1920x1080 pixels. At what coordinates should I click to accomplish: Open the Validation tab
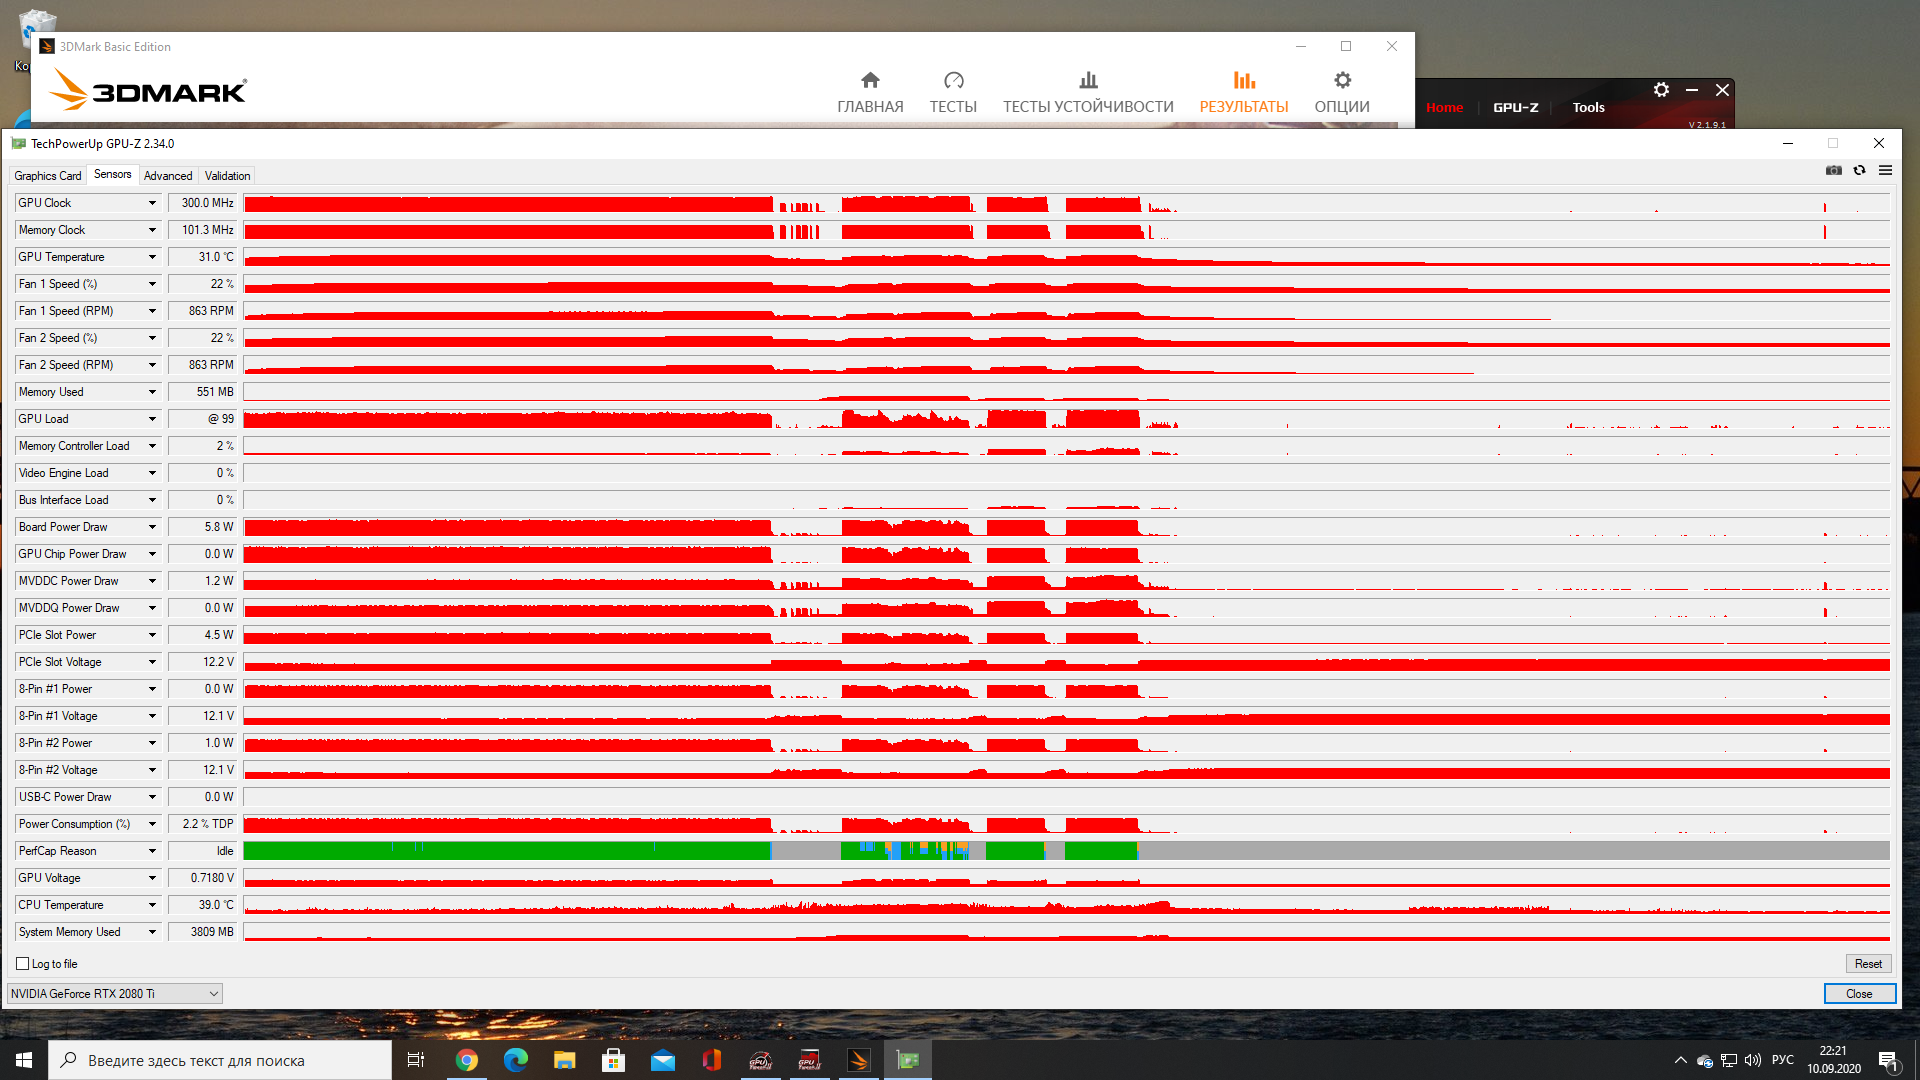click(x=227, y=176)
